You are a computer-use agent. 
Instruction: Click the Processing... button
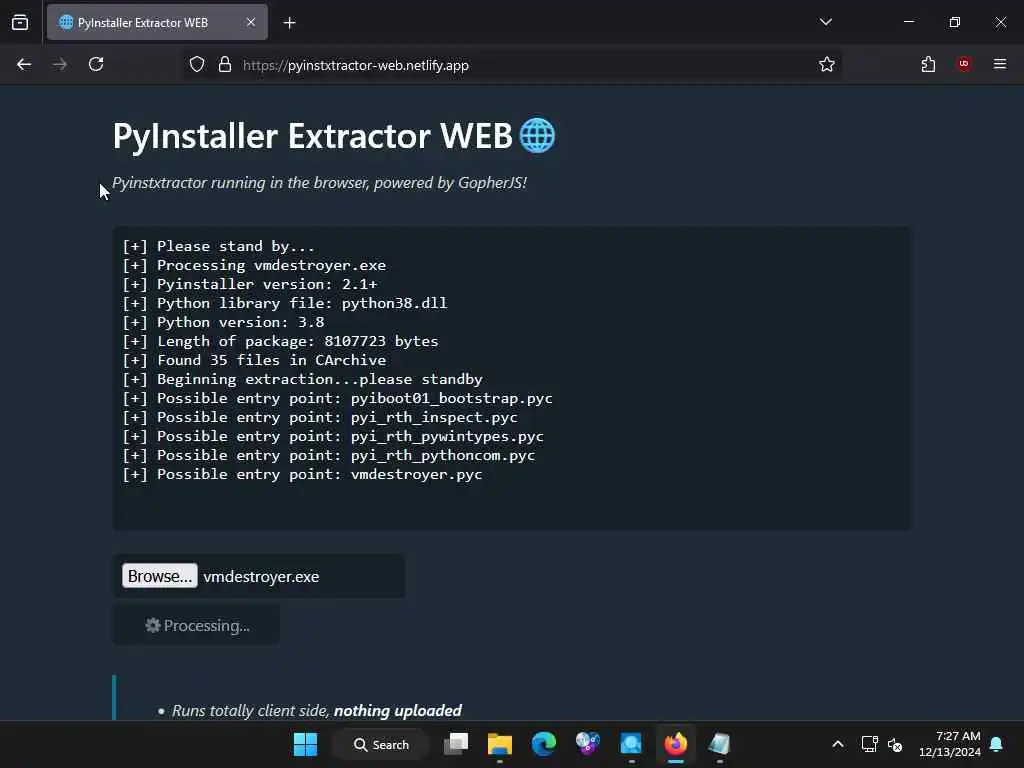(197, 626)
